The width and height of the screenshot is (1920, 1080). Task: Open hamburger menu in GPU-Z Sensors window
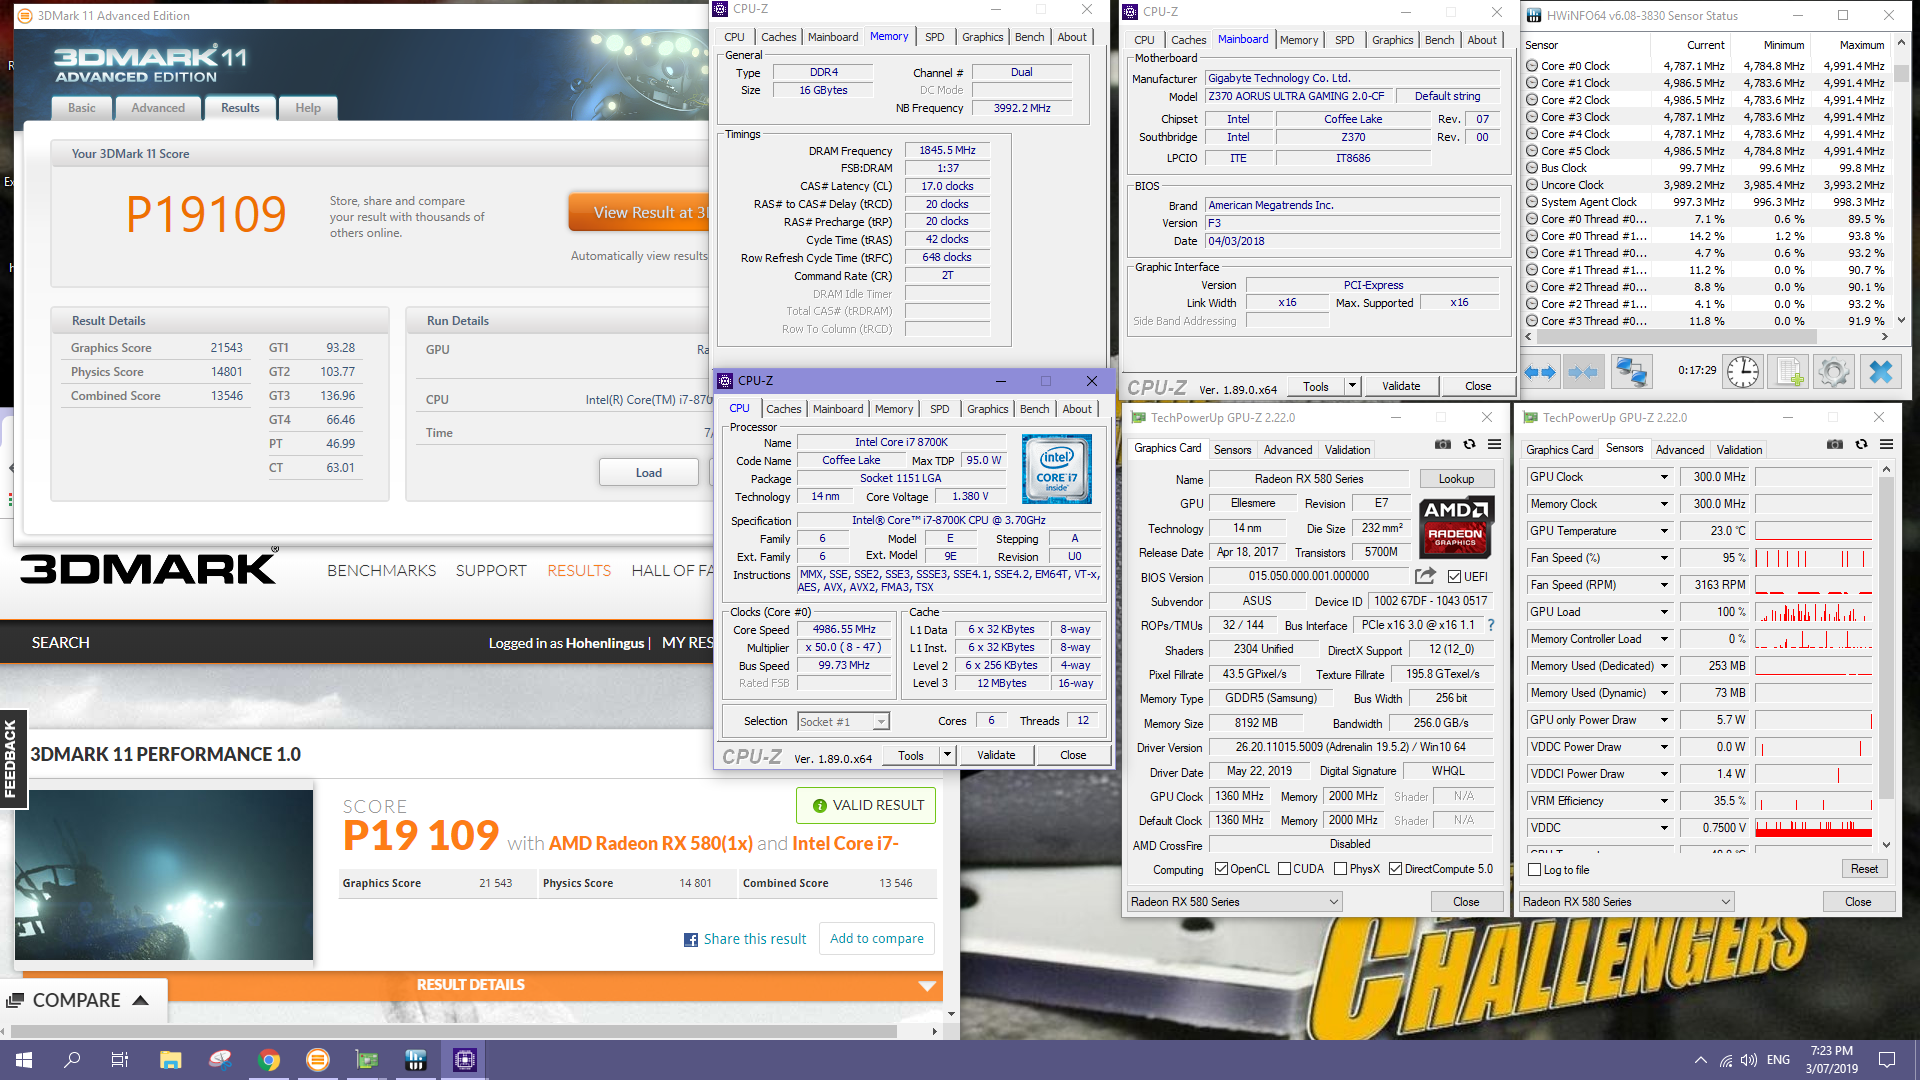1886,445
